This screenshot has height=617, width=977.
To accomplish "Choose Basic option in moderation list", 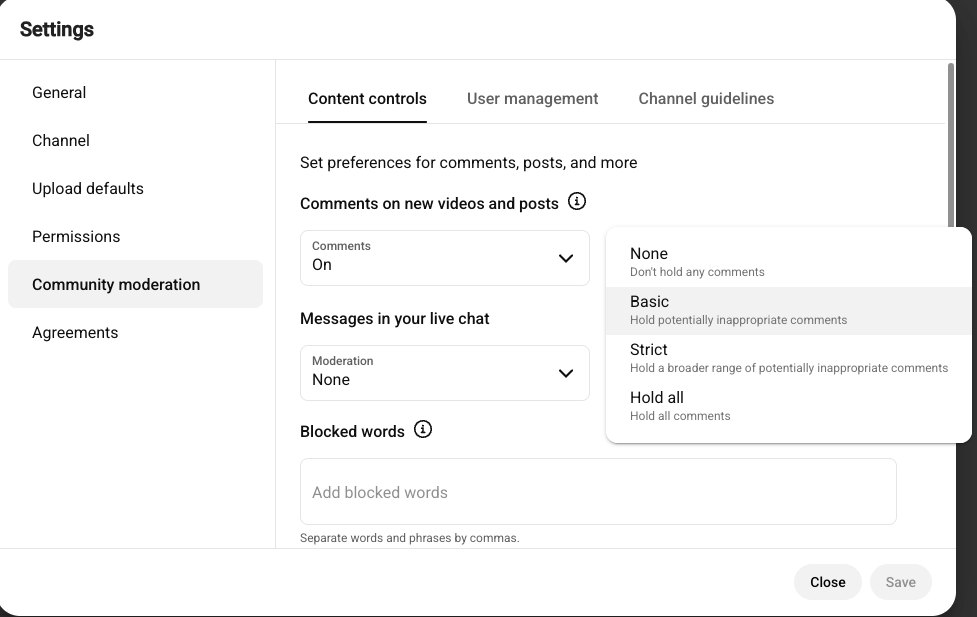I will (788, 310).
